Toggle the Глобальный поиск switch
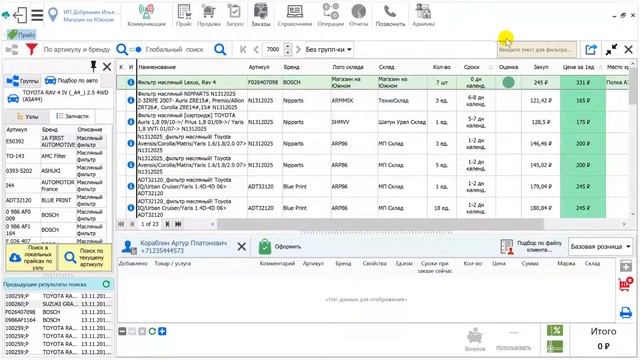640x360 pixels. (x=135, y=49)
